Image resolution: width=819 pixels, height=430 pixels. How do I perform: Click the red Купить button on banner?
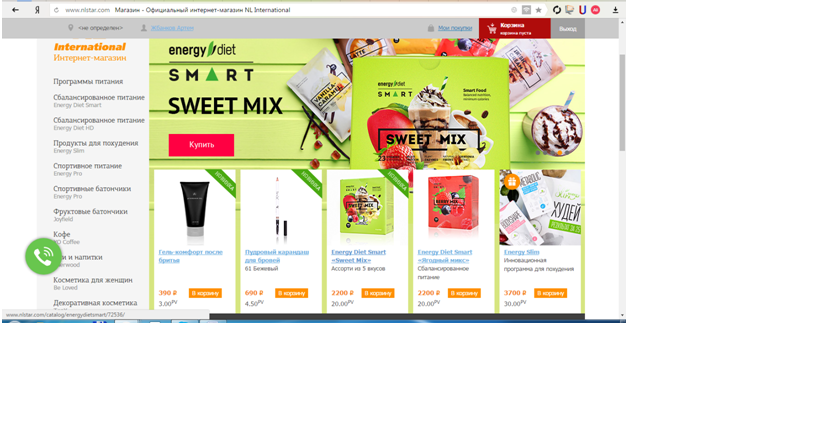click(x=201, y=145)
